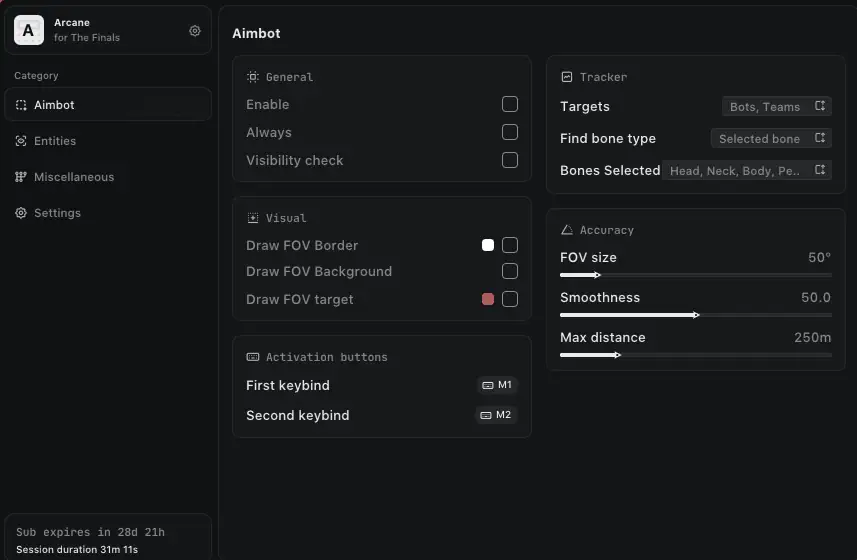The height and width of the screenshot is (560, 857).
Task: Enable Draw FOV target checkbox
Action: pos(509,299)
